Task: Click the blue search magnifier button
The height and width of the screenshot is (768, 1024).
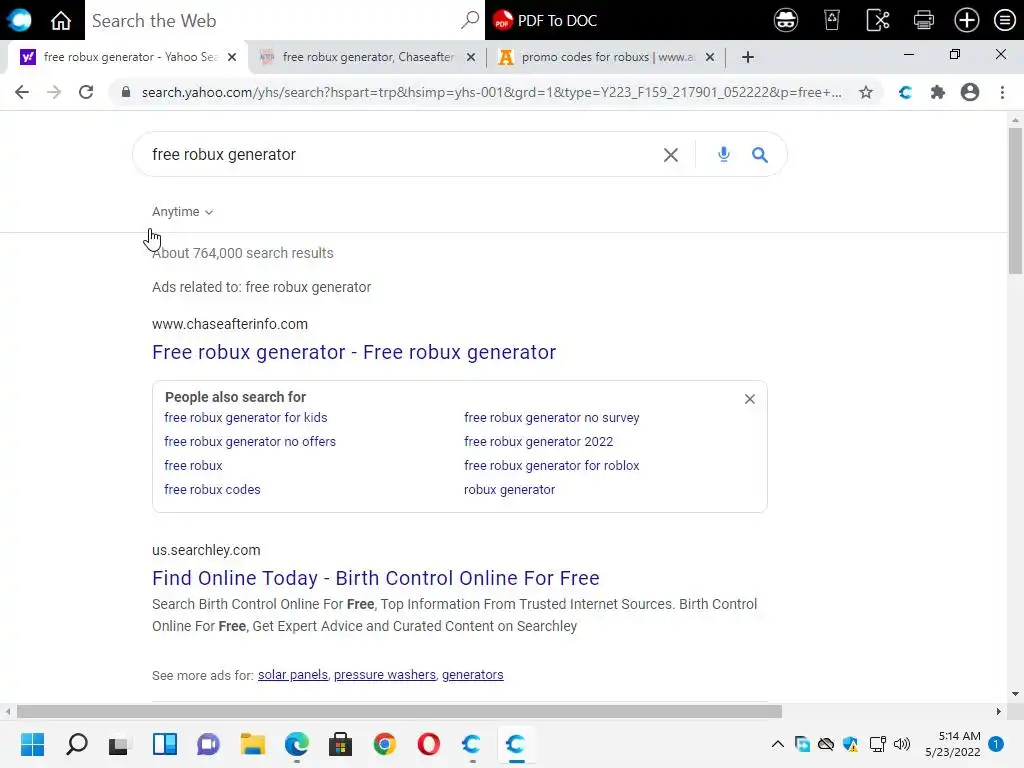Action: pyautogui.click(x=760, y=155)
